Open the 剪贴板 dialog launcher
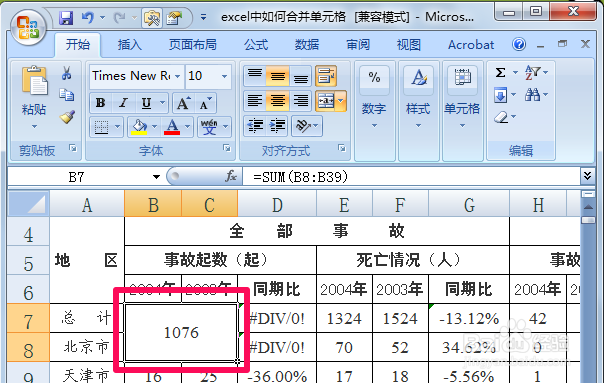The height and width of the screenshot is (383, 604). [73, 148]
